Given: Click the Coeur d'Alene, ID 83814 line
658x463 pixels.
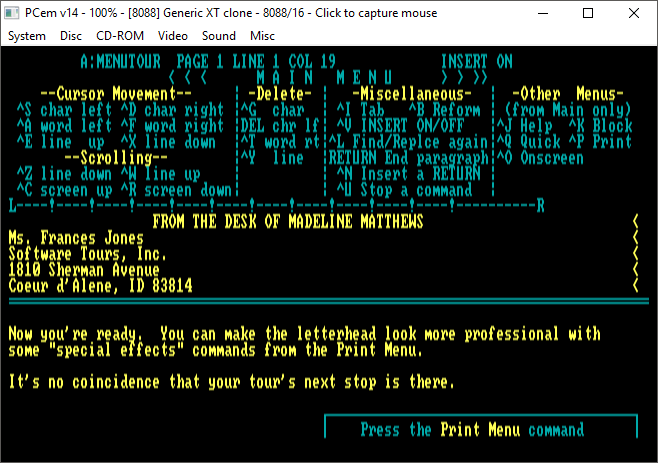Looking at the screenshot, I should click(100, 286).
